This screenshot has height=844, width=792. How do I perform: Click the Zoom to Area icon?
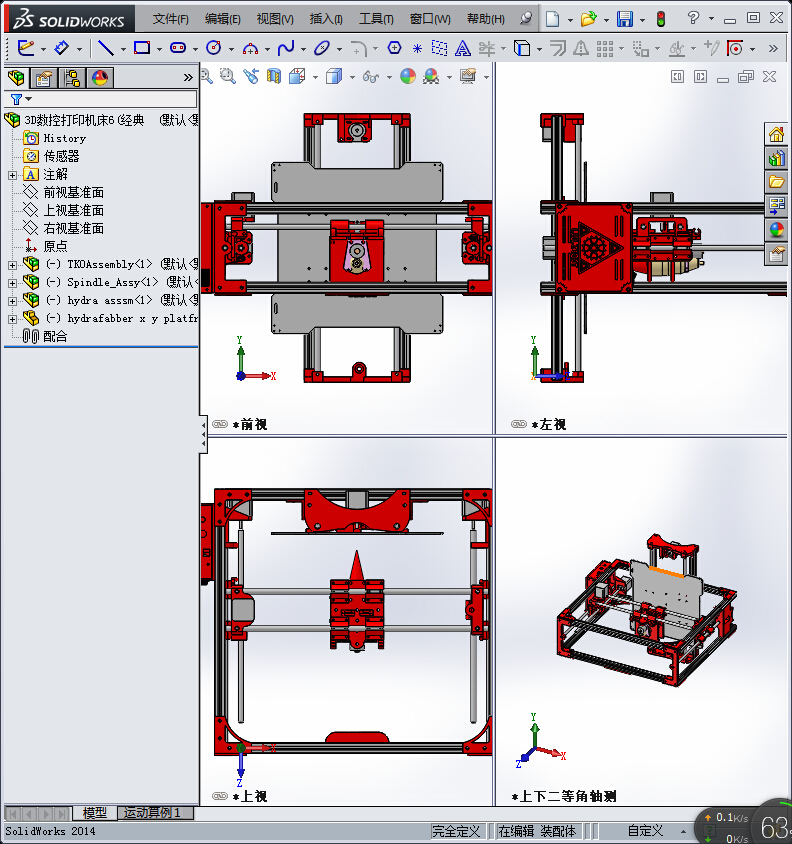click(x=228, y=76)
